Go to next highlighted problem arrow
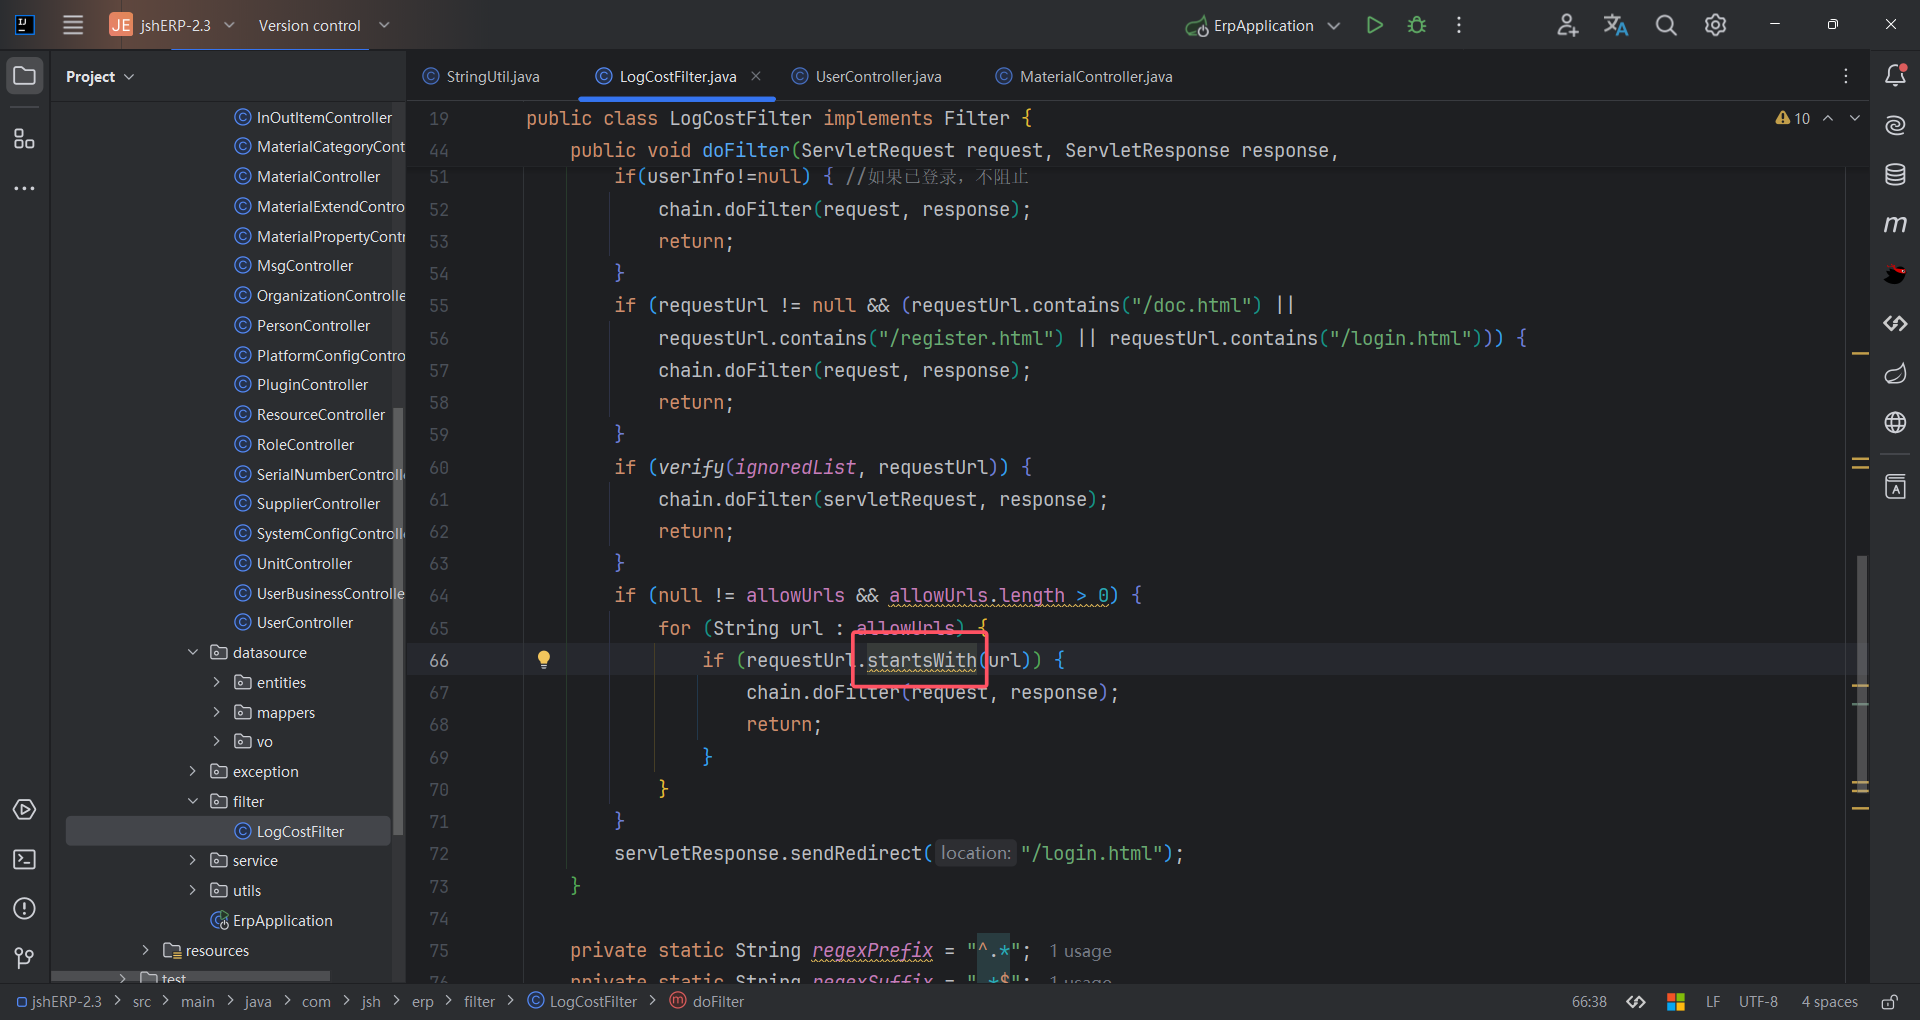 tap(1855, 118)
